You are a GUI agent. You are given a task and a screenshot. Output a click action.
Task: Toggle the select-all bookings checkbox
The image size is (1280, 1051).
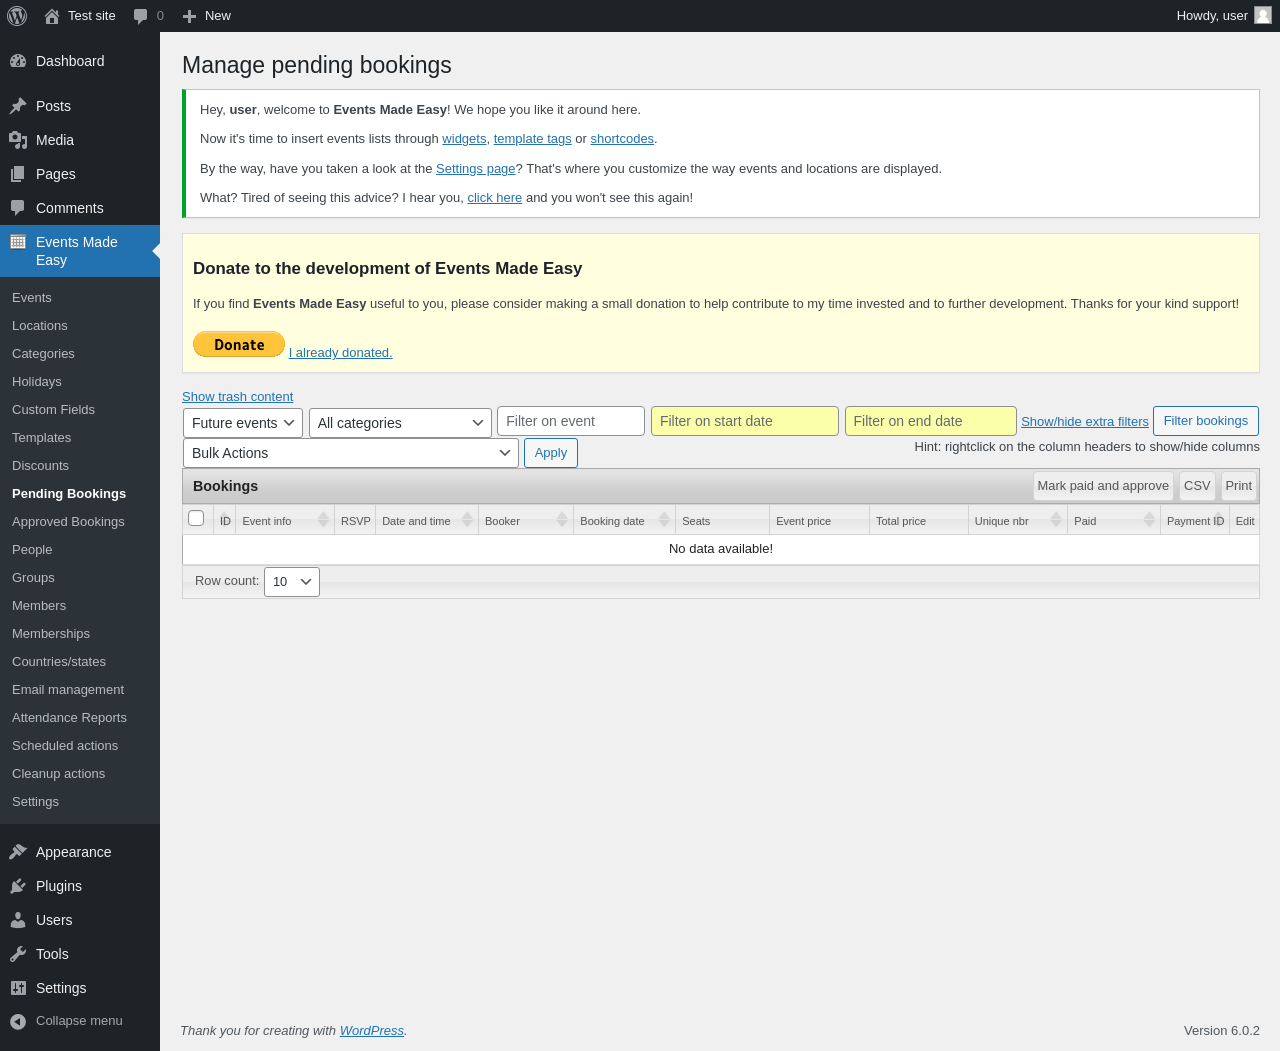(196, 518)
